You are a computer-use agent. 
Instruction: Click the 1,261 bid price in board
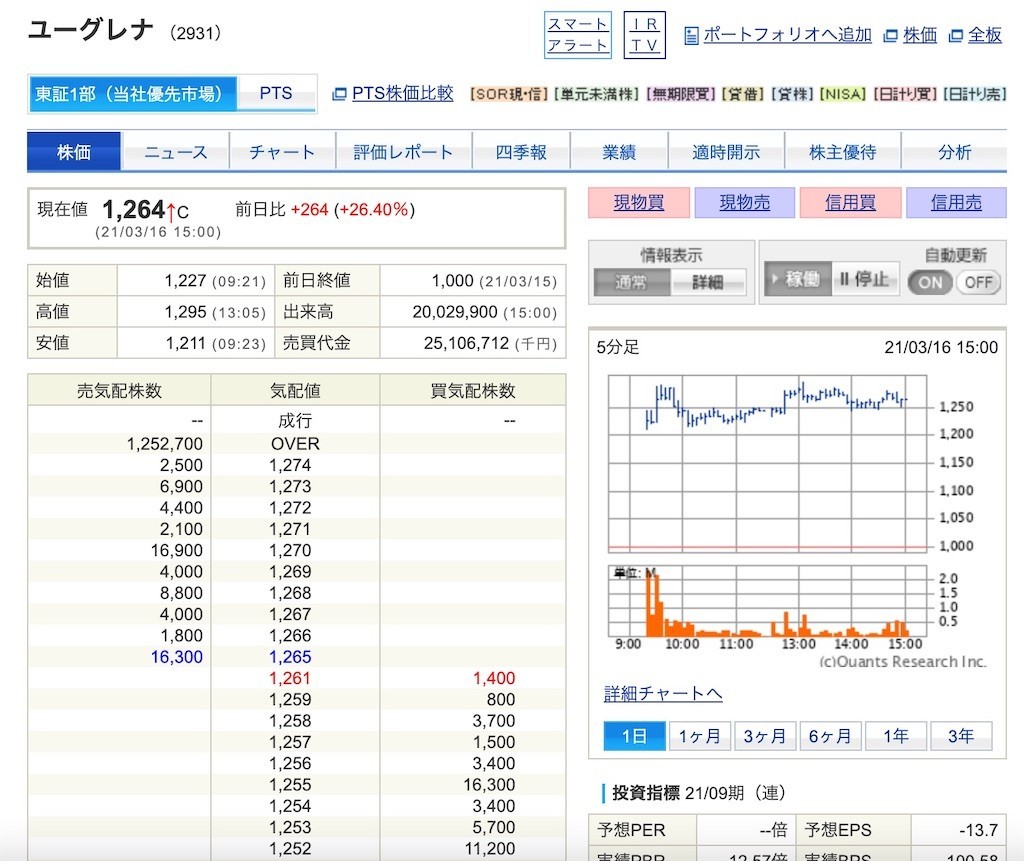tap(290, 678)
